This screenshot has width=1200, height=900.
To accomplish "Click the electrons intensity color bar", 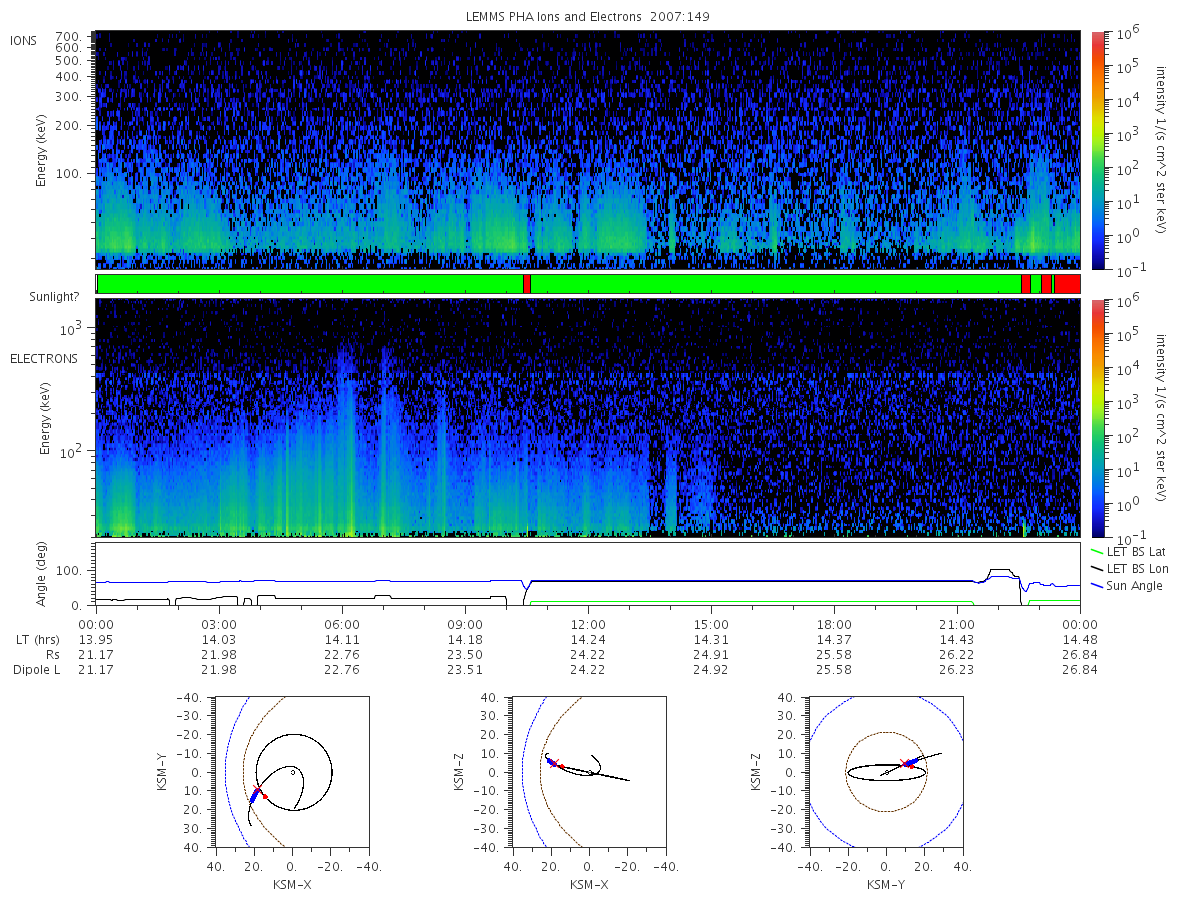I will pyautogui.click(x=1097, y=418).
